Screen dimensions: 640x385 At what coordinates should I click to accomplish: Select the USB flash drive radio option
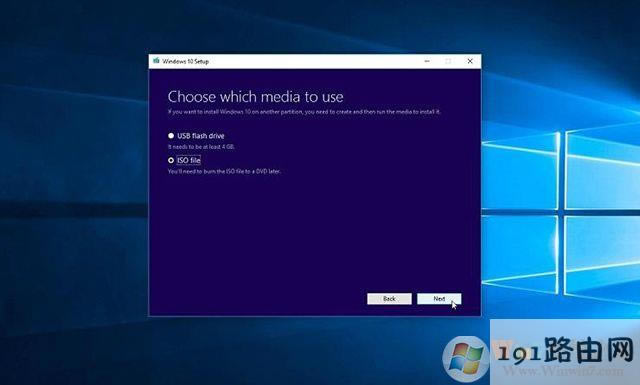pyautogui.click(x=171, y=136)
